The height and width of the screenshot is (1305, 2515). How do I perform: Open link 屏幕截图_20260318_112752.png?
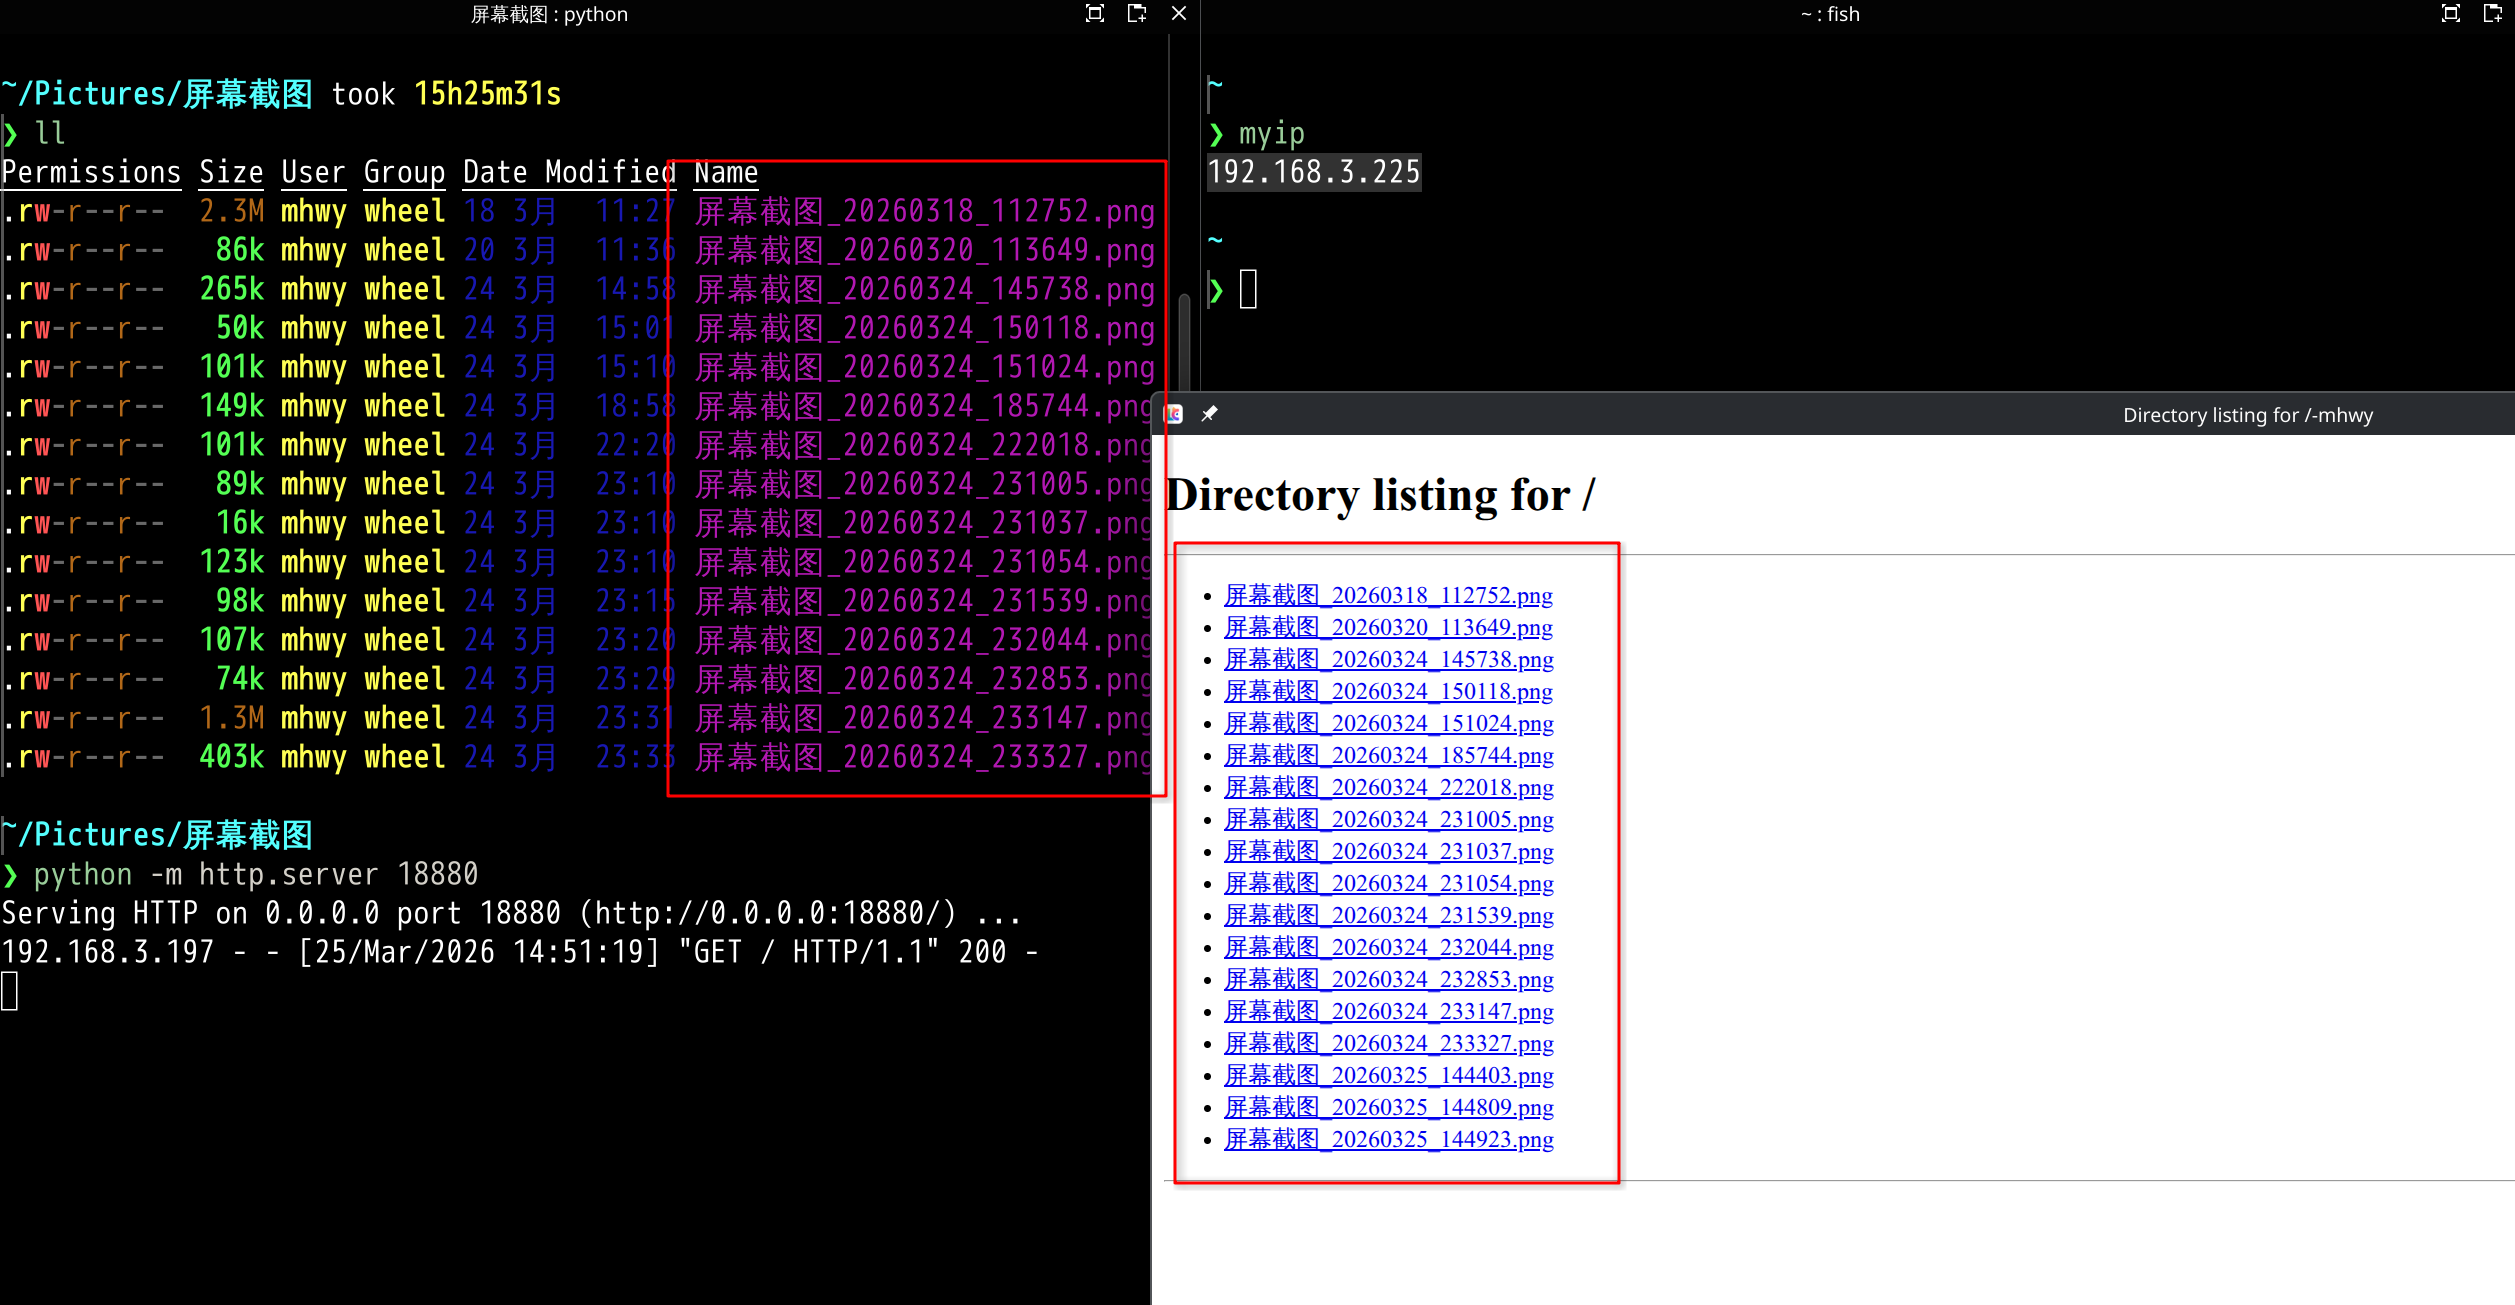pyautogui.click(x=1388, y=596)
